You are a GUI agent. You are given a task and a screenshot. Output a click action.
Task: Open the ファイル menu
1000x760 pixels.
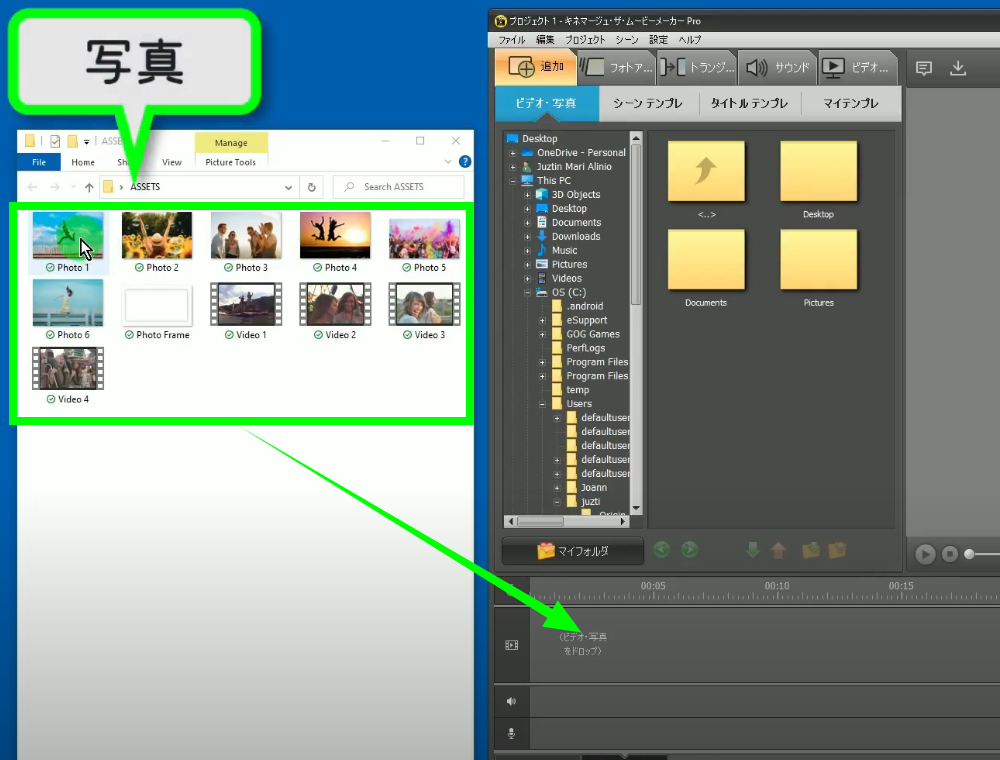click(x=511, y=39)
